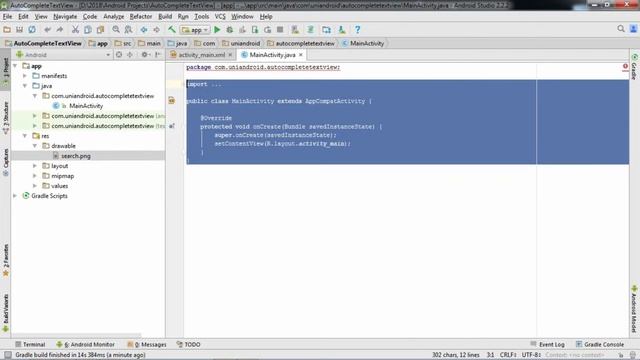Expand the values folder

[35, 186]
